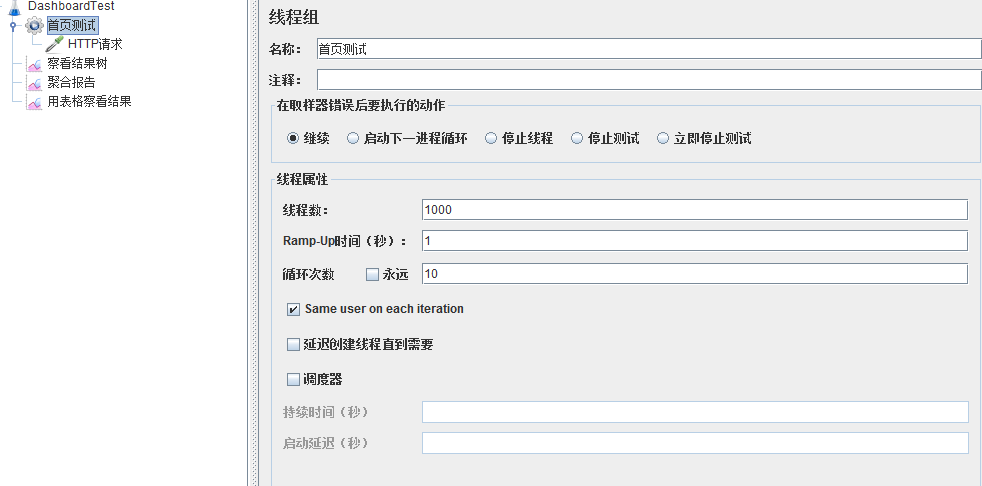The width and height of the screenshot is (982, 486).
Task: Click the 注释 comment field
Action: [649, 80]
